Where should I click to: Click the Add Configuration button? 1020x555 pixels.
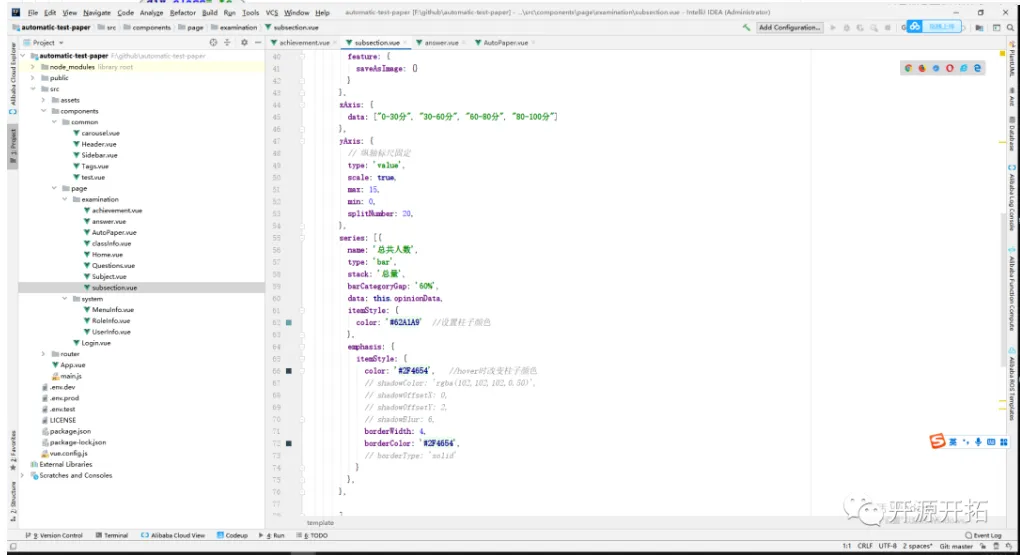click(x=789, y=28)
